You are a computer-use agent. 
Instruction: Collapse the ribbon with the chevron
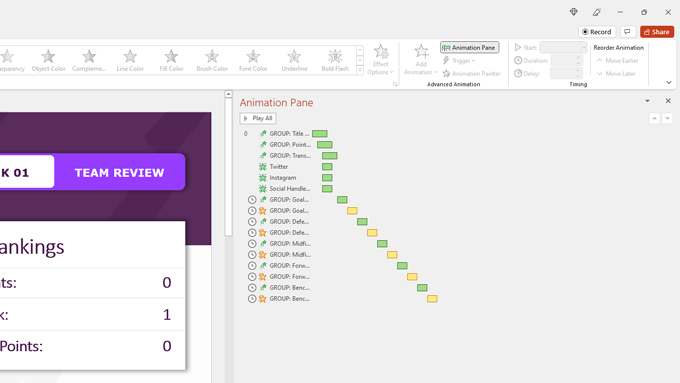(669, 82)
